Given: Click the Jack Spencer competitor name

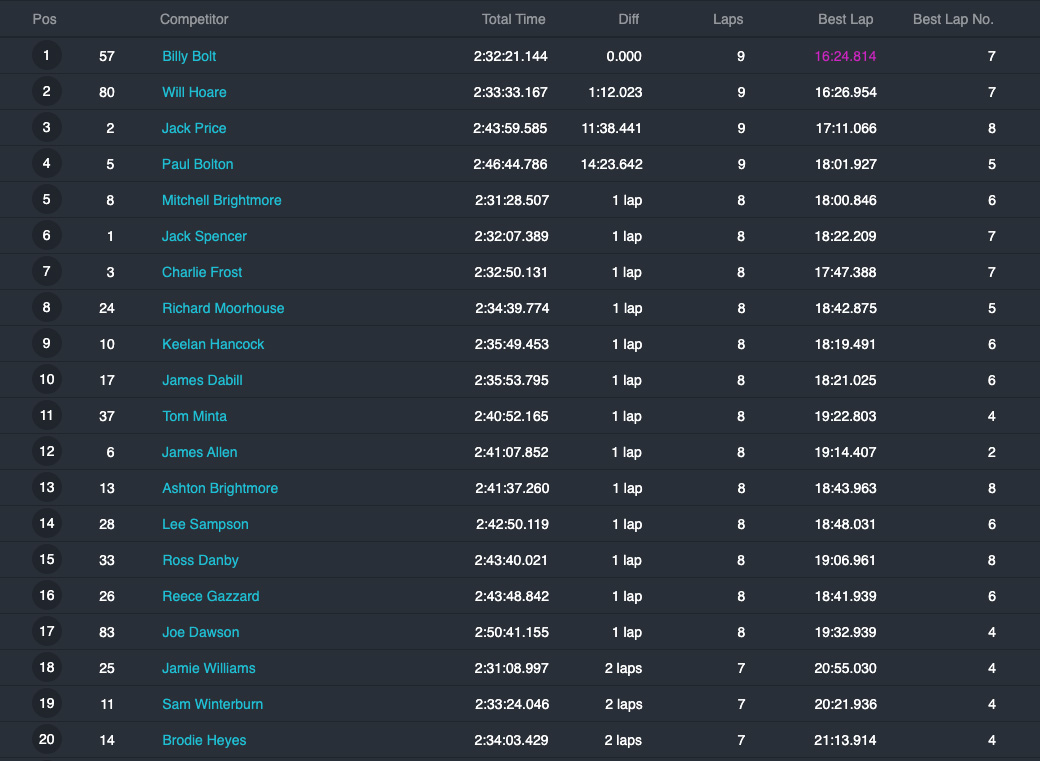Looking at the screenshot, I should tap(204, 236).
